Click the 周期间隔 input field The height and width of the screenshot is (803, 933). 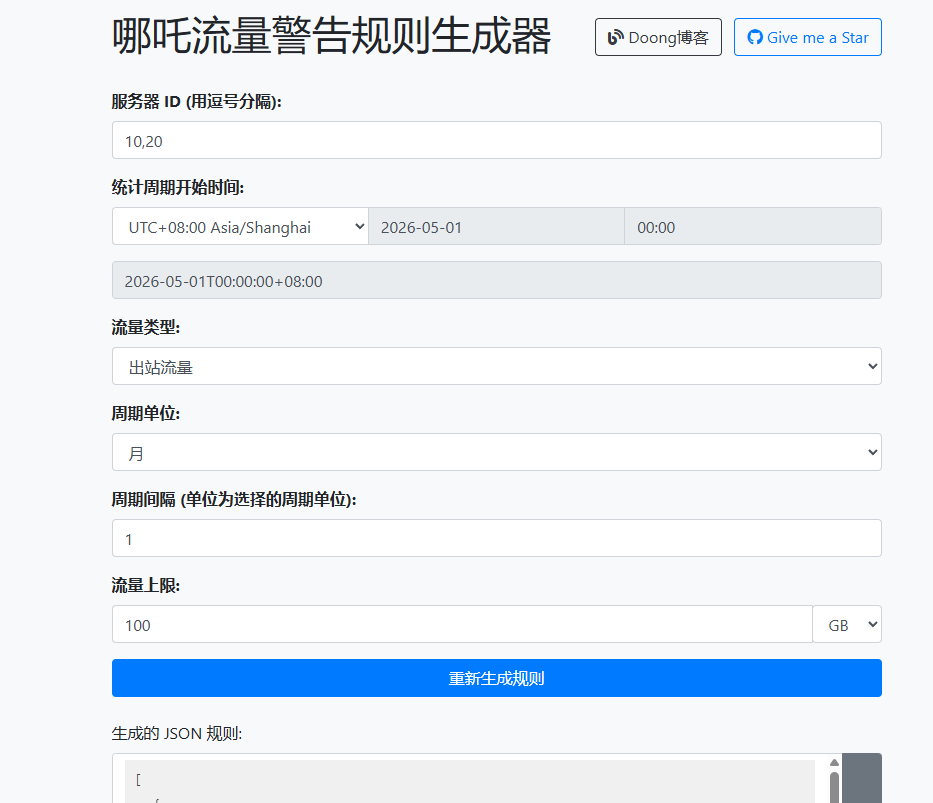click(497, 538)
